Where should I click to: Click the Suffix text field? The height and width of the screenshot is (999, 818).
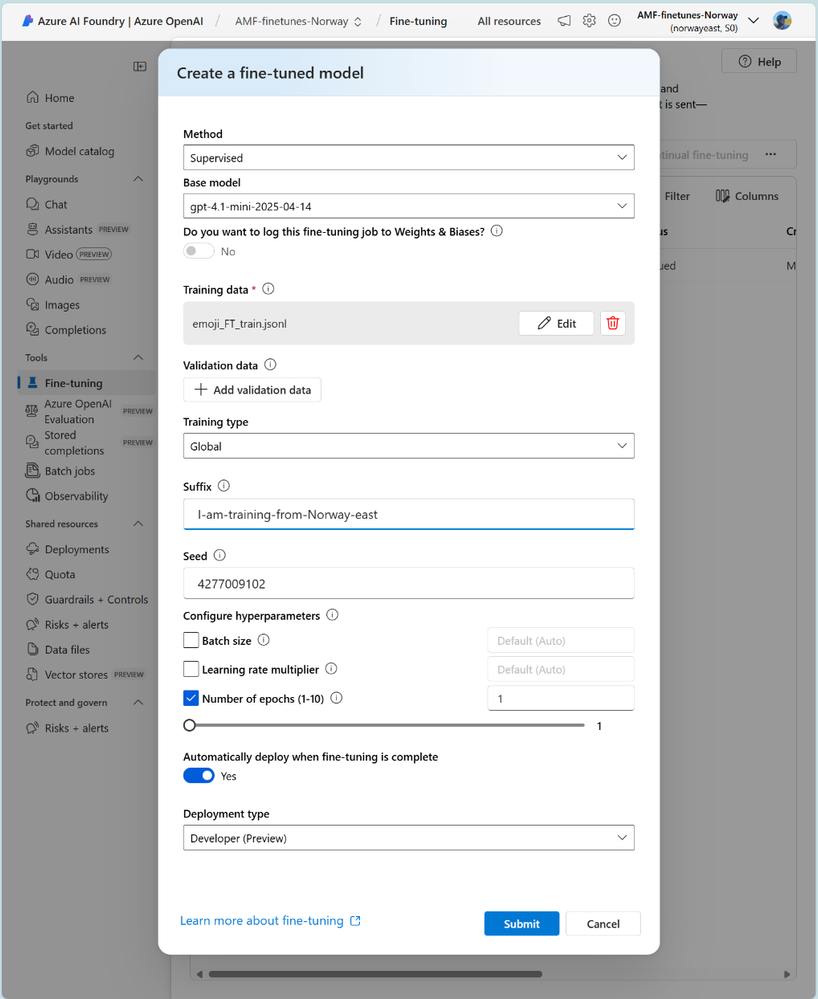tap(408, 514)
